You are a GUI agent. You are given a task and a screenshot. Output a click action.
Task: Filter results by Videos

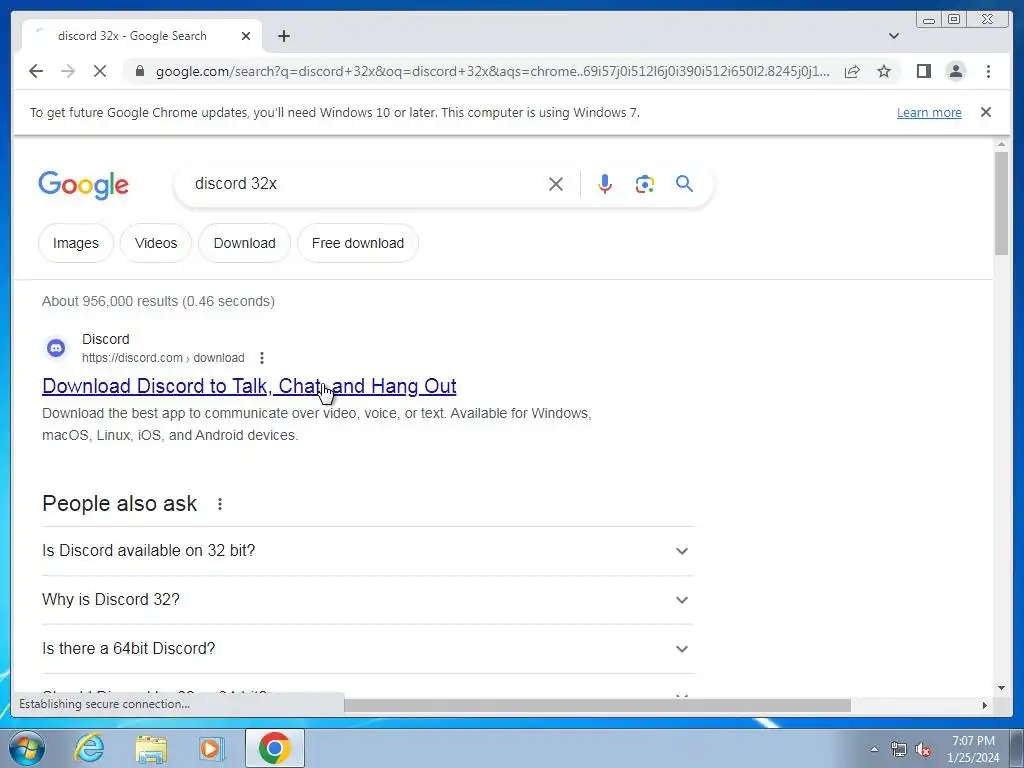click(156, 243)
